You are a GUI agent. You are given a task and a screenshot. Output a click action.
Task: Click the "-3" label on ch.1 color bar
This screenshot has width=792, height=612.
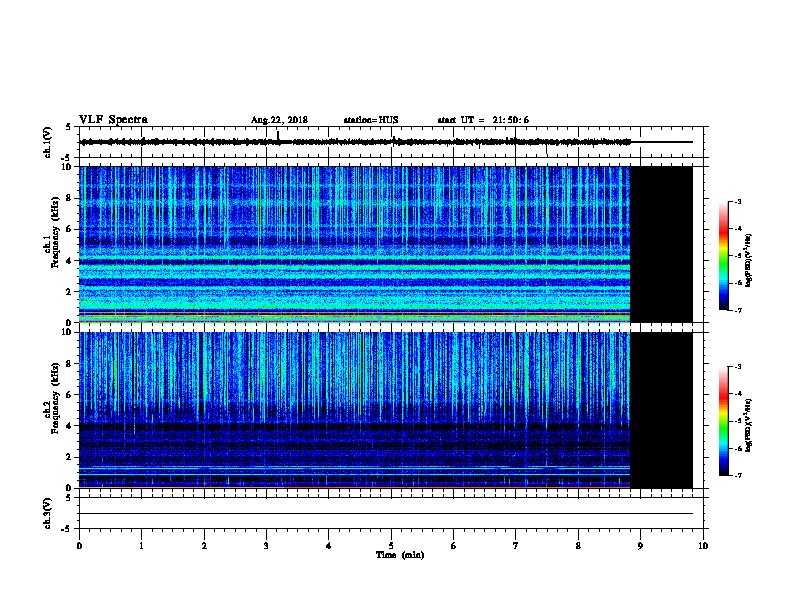coord(738,201)
